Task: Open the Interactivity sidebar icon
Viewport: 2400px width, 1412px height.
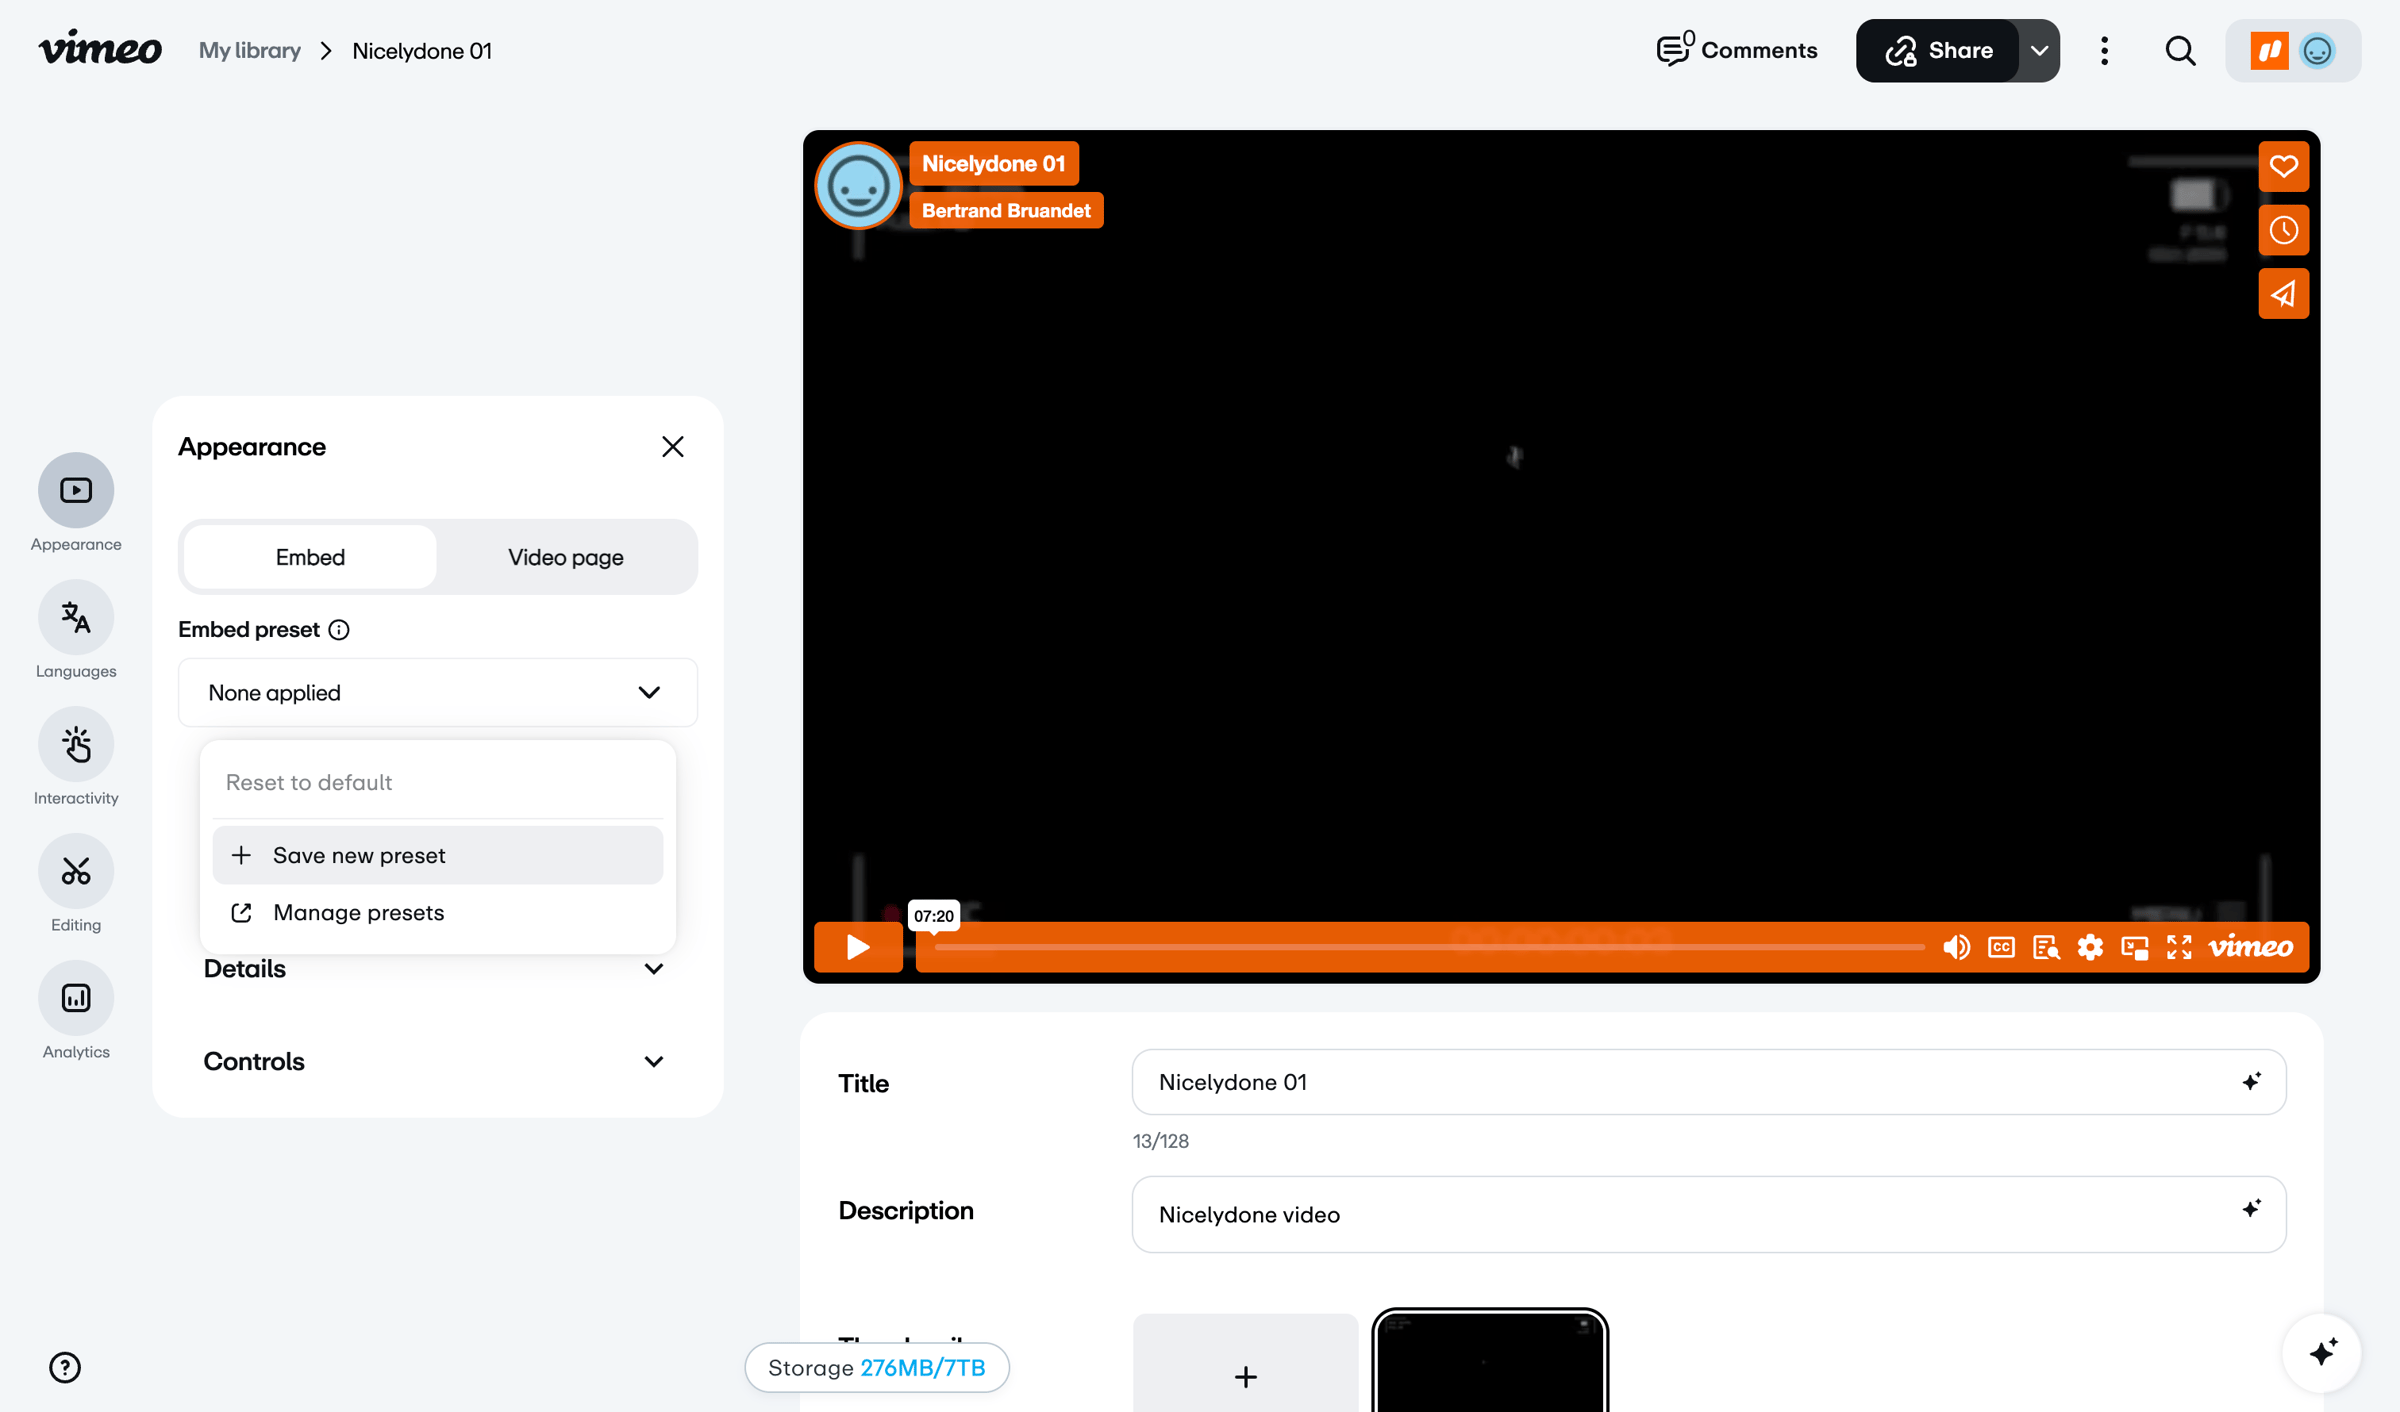Action: tap(76, 744)
